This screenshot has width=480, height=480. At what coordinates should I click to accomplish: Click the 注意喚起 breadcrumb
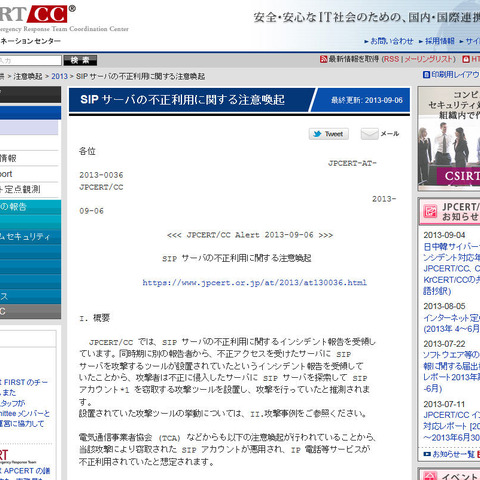click(28, 76)
